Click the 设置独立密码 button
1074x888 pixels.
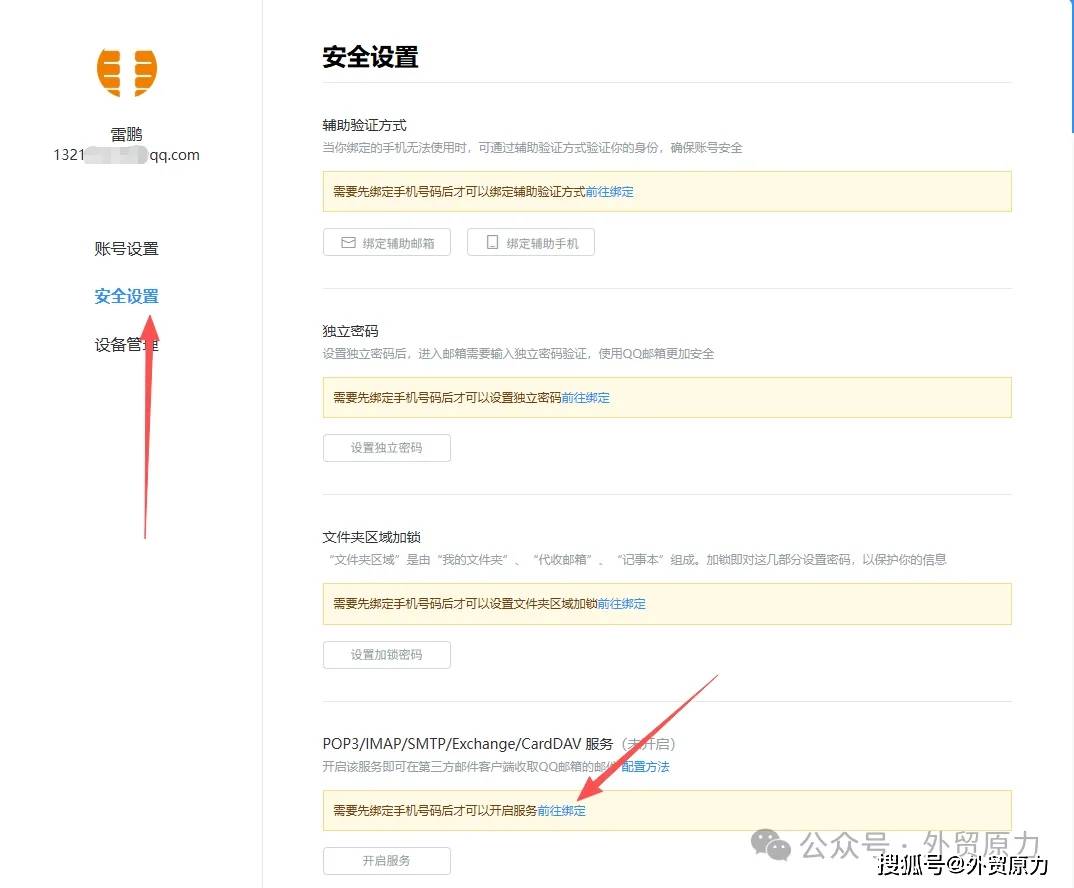[387, 448]
